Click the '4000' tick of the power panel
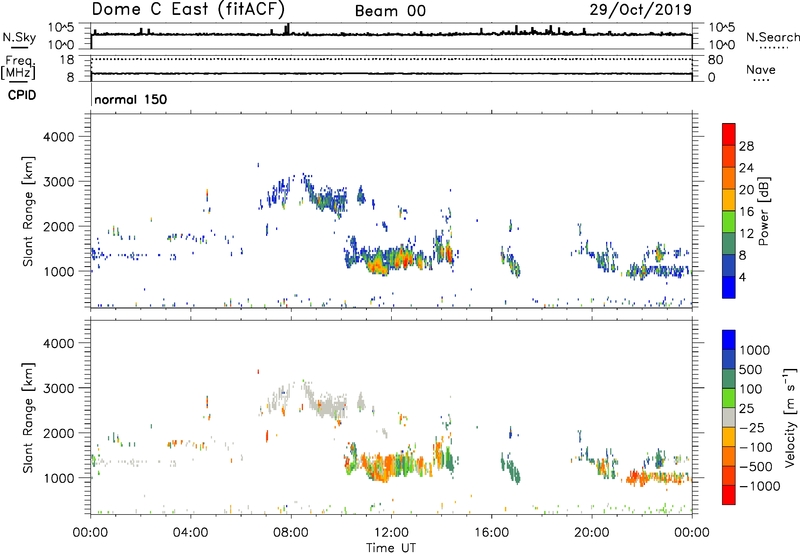Screen dimensions: 800x554 tap(58, 137)
